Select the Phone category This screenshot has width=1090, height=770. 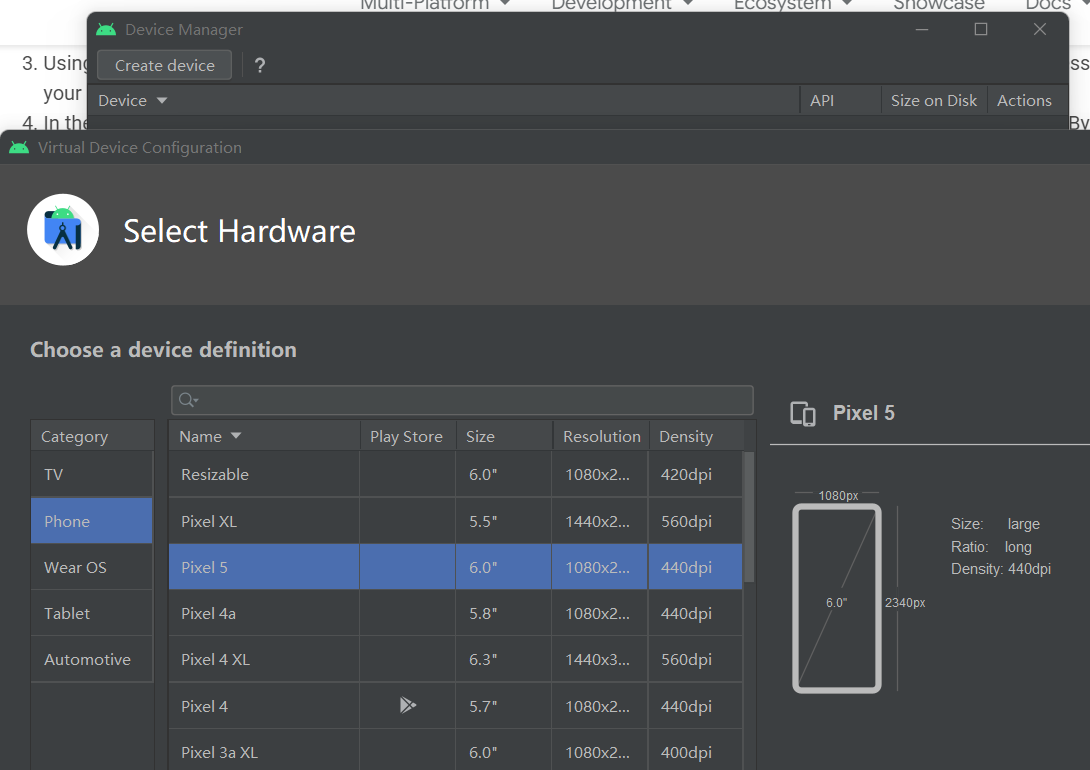coord(92,521)
